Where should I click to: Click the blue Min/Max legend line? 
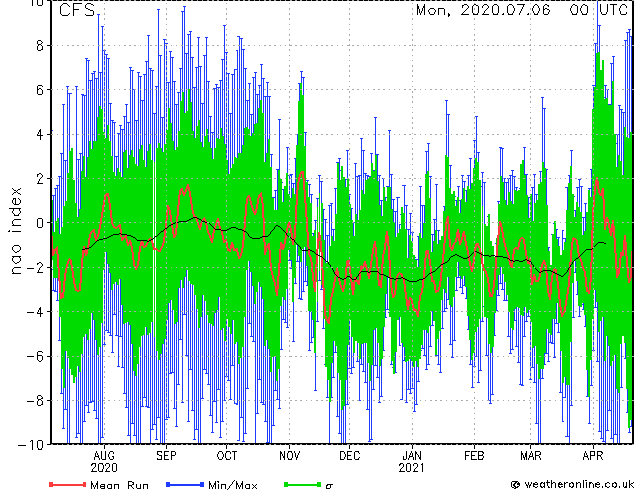(x=185, y=484)
